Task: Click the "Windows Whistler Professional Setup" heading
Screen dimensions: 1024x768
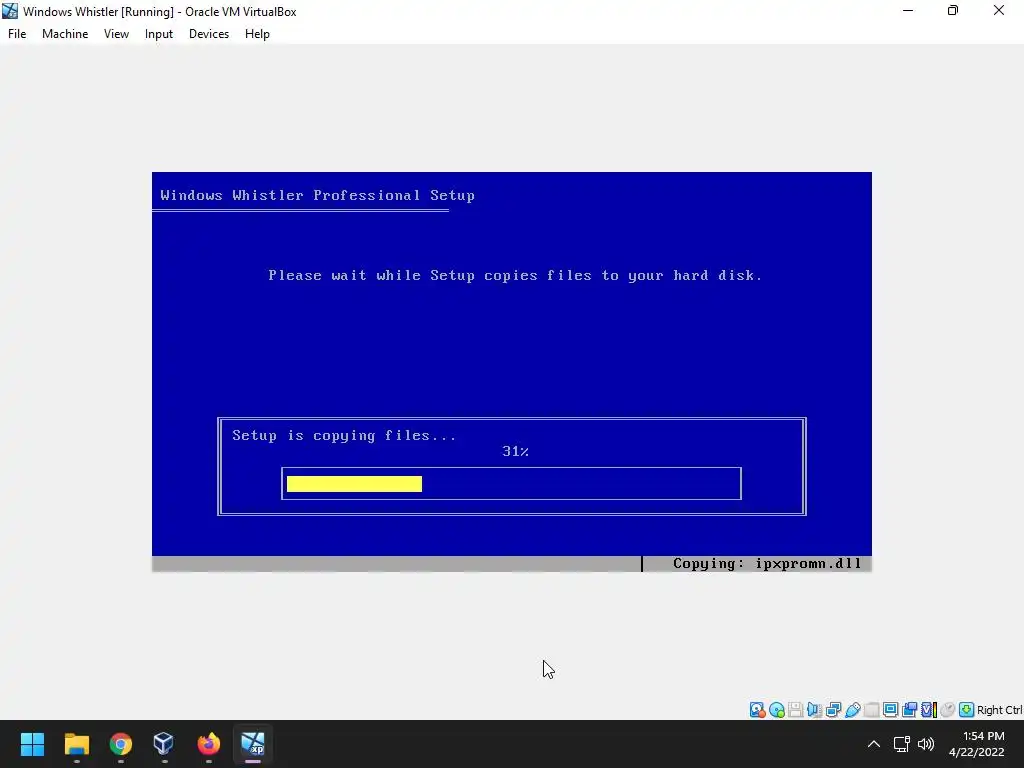Action: click(x=317, y=195)
